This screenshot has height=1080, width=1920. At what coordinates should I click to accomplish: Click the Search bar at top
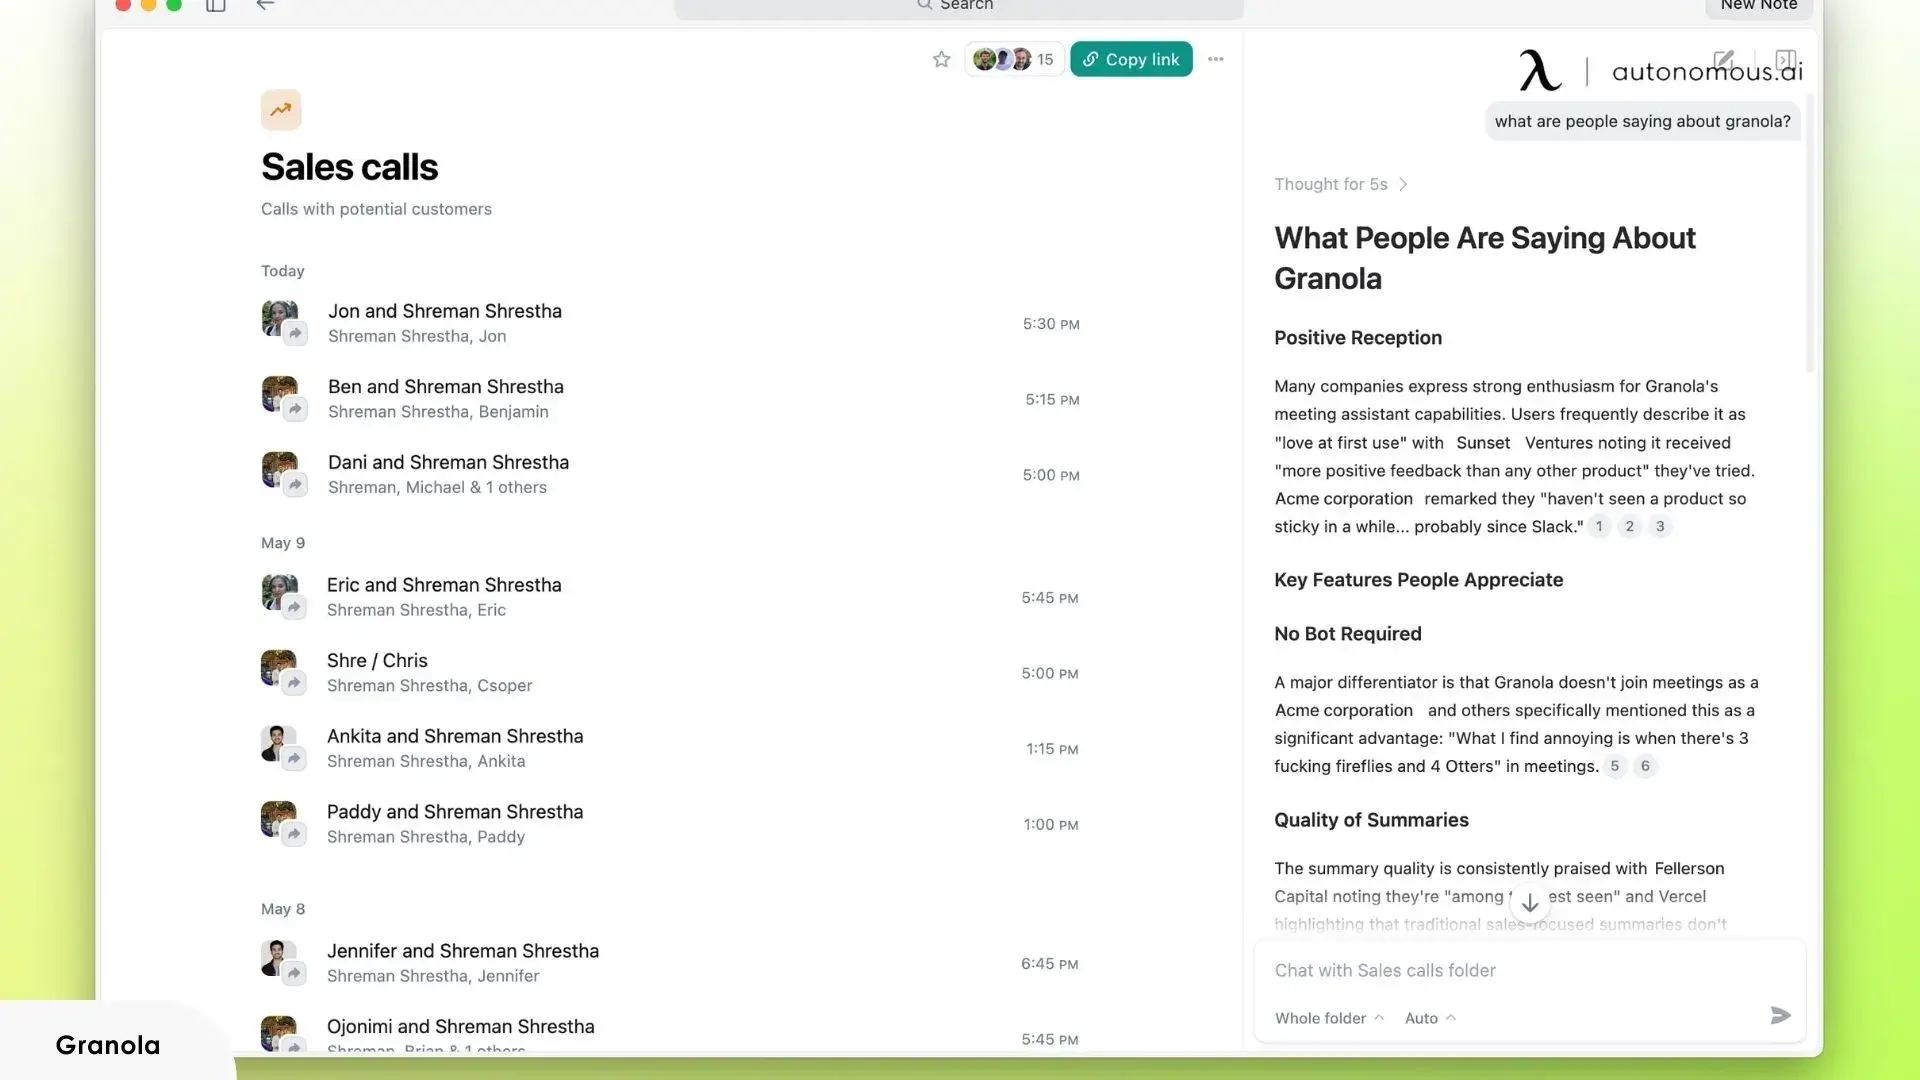[958, 6]
